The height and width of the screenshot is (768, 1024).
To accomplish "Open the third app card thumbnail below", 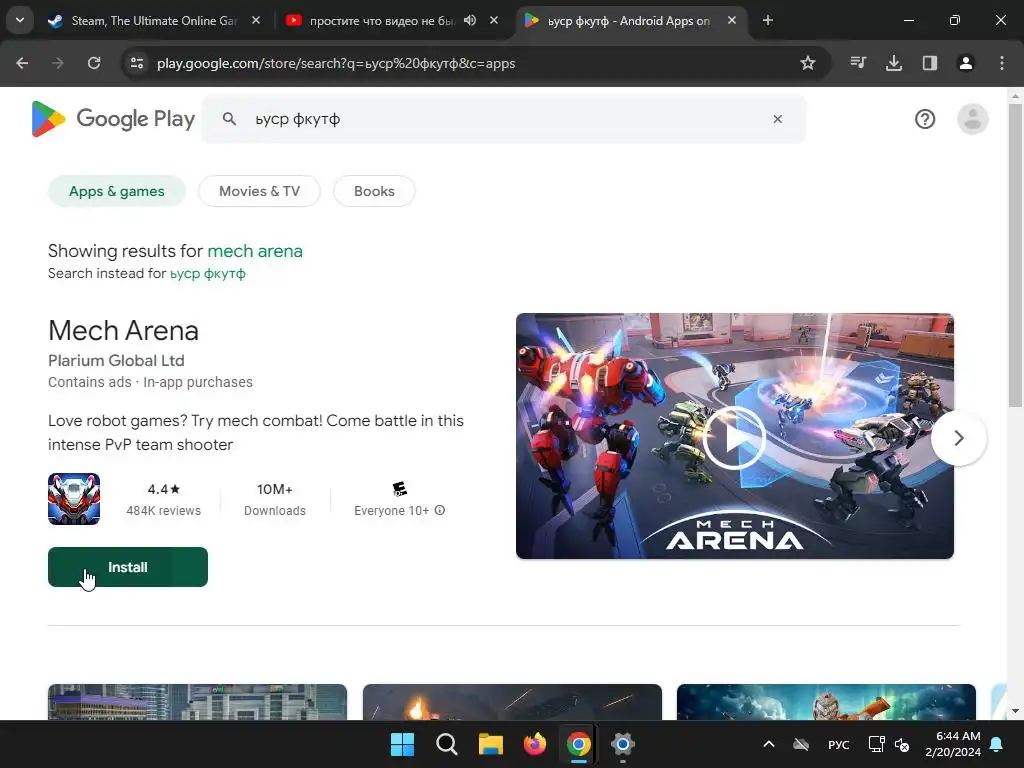I will (x=826, y=702).
